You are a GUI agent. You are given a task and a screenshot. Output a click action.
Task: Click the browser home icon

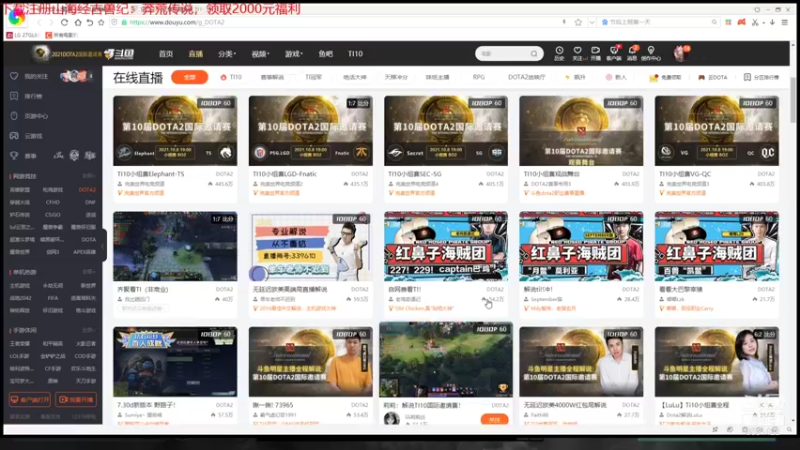78,22
